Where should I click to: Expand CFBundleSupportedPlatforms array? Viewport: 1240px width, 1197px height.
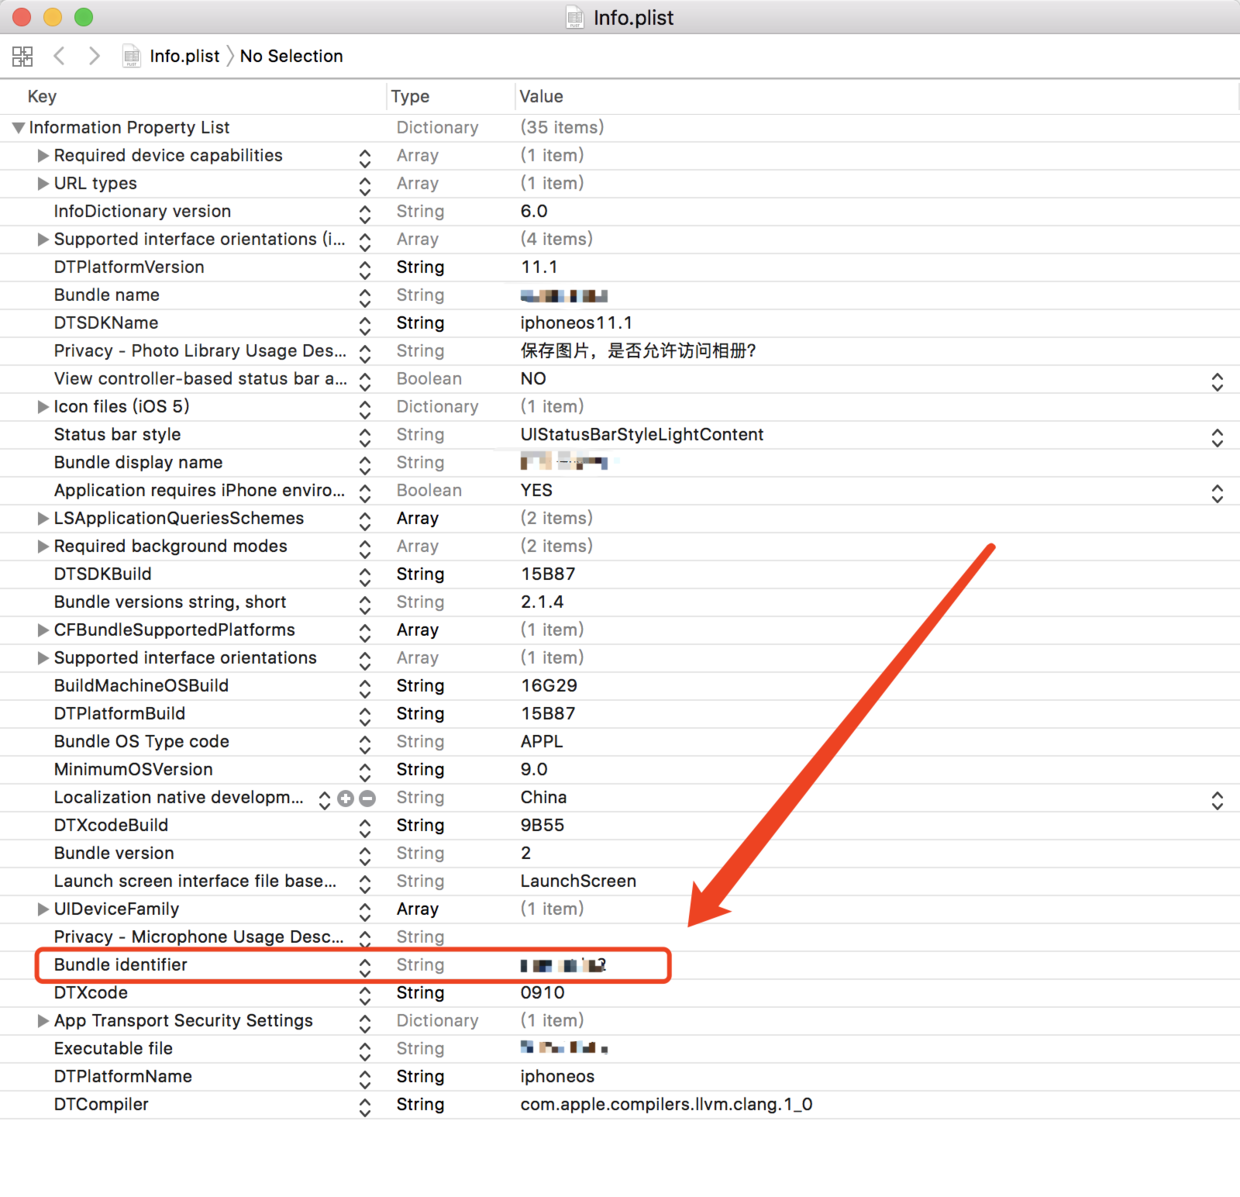[43, 630]
